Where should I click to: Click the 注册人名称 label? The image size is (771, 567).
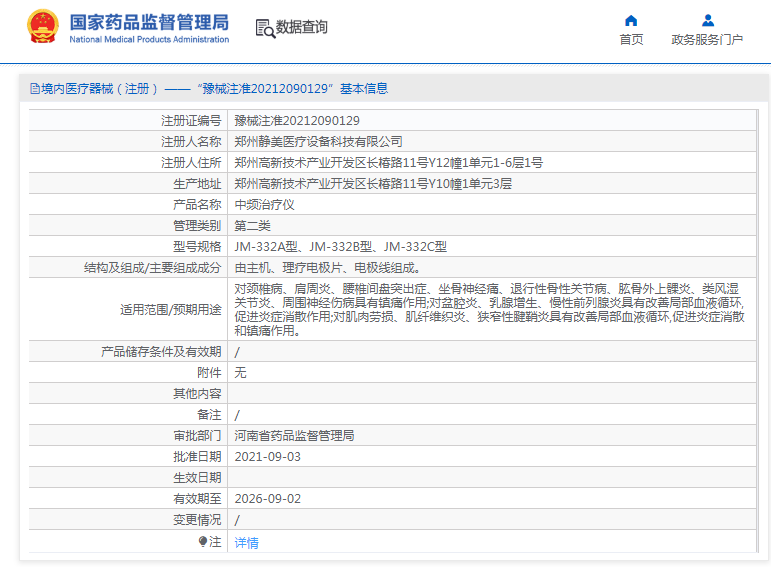tap(191, 142)
